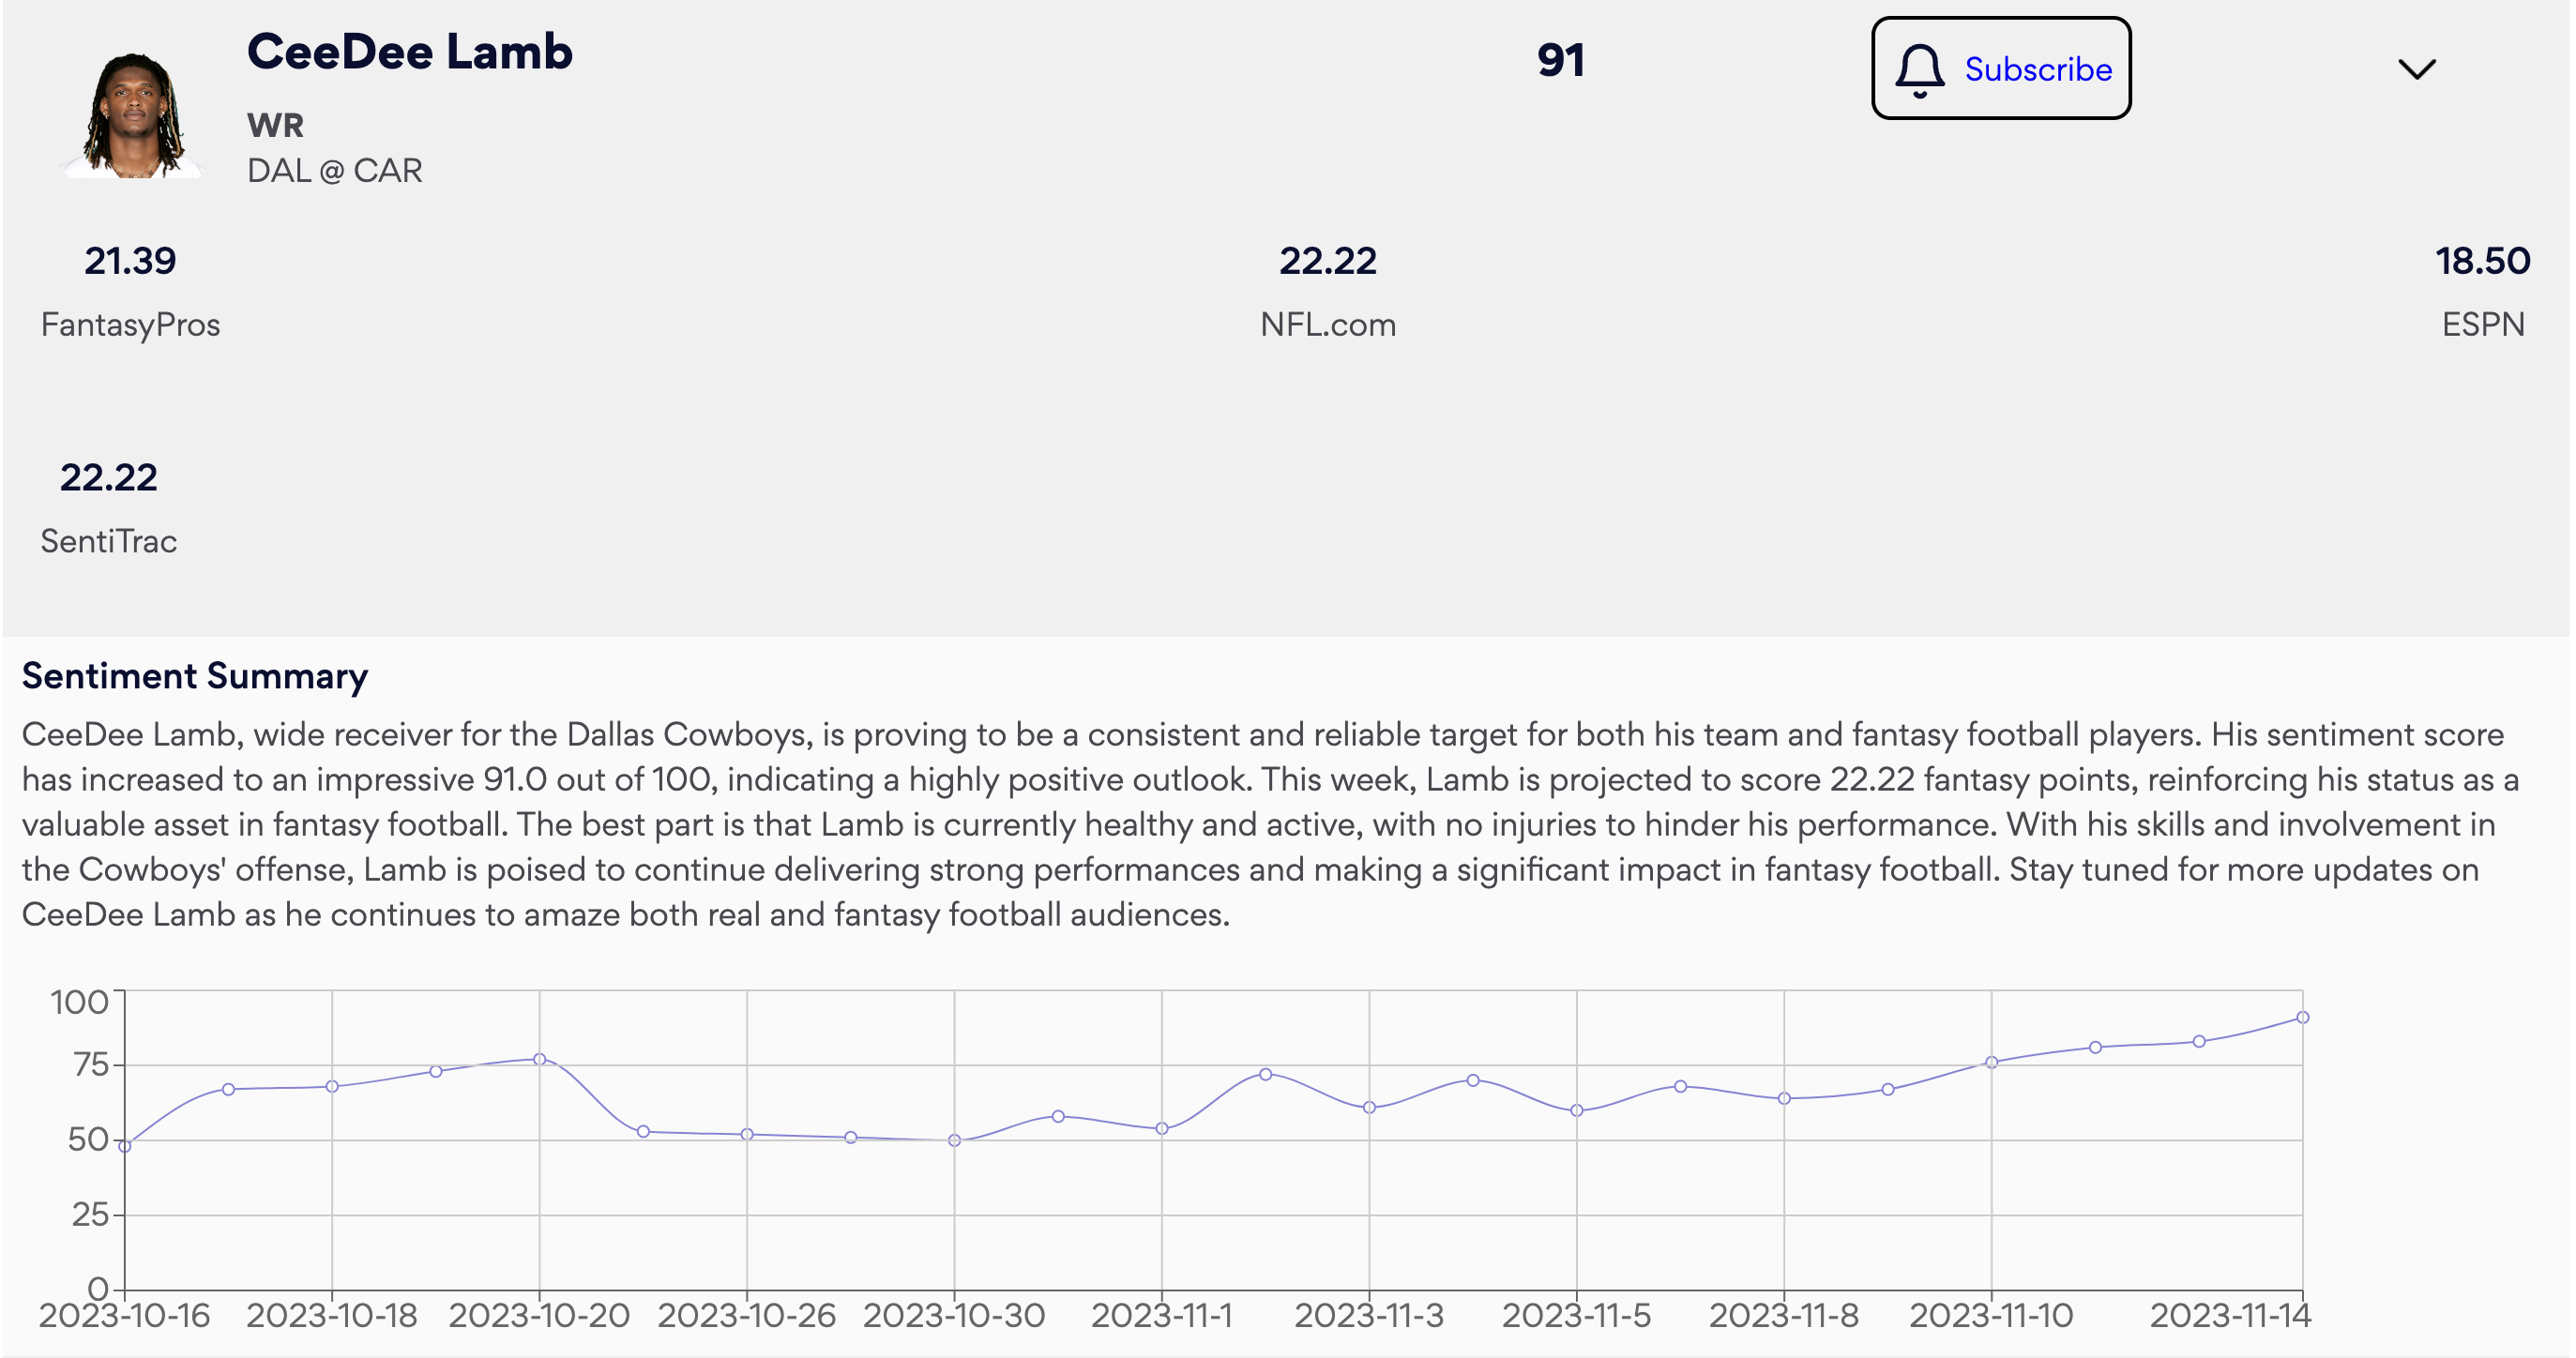Click the chart point at 2023-10-30

(954, 1140)
